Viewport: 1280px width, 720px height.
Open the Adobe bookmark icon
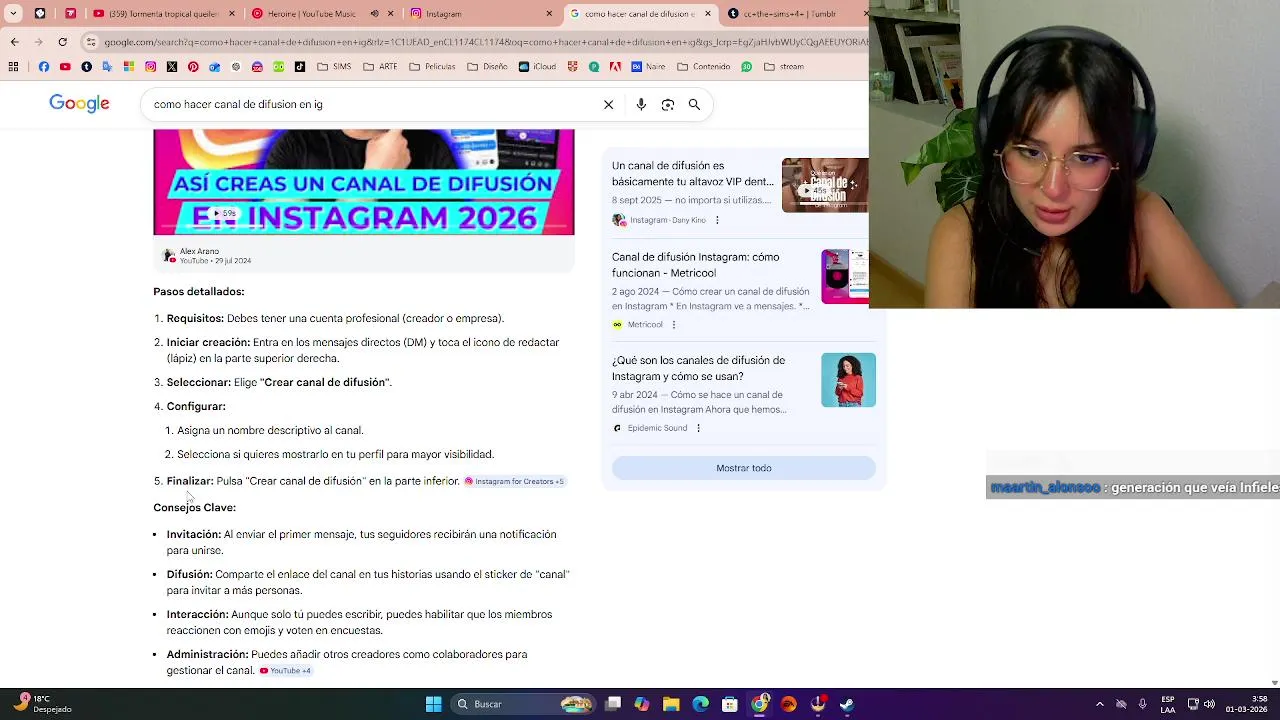[615, 67]
